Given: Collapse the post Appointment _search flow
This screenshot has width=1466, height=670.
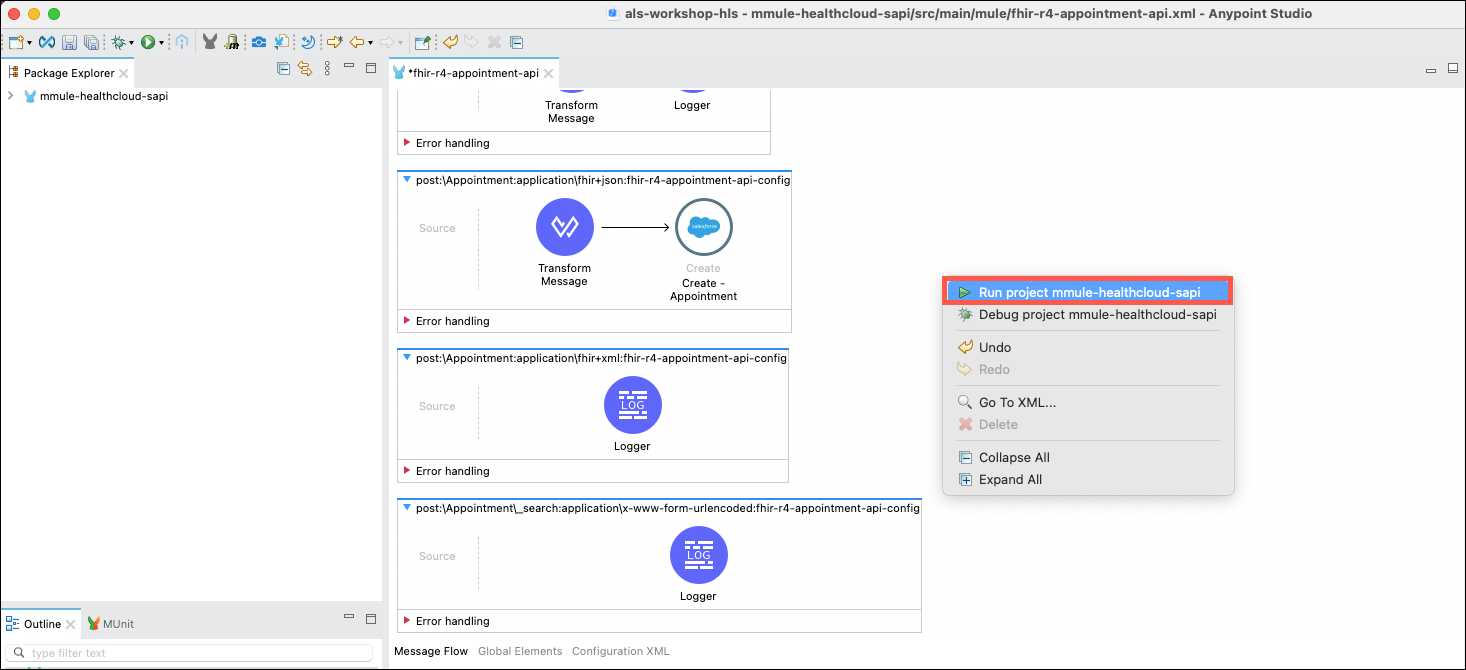Looking at the screenshot, I should pyautogui.click(x=407, y=507).
